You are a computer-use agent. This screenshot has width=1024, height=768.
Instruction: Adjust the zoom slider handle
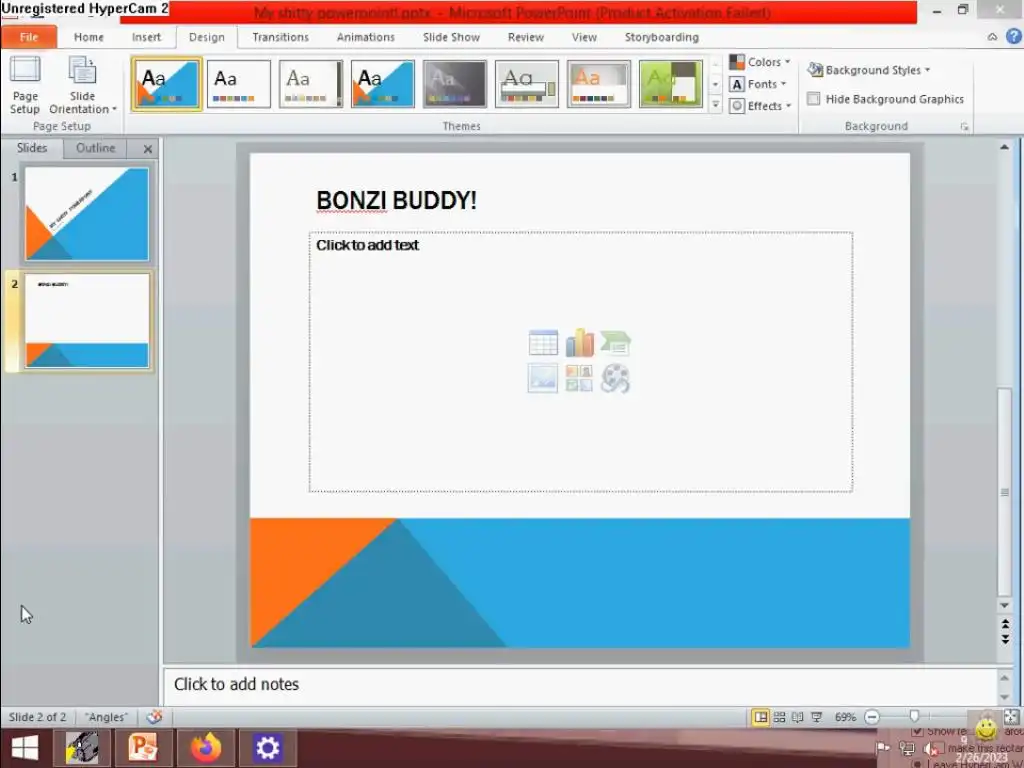pyautogui.click(x=914, y=717)
